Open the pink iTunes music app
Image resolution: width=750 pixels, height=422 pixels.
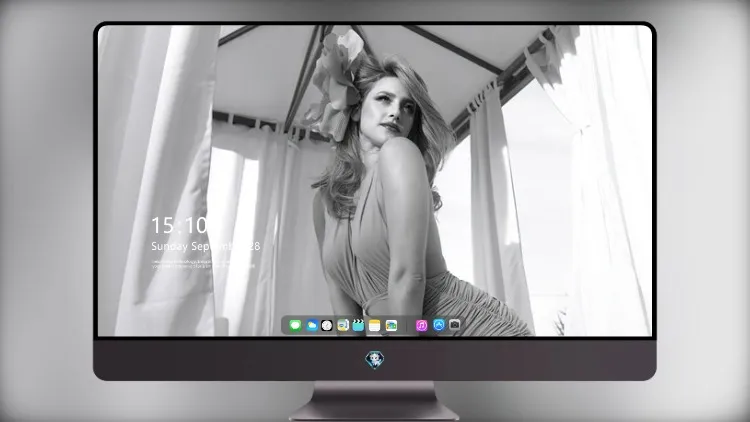421,325
